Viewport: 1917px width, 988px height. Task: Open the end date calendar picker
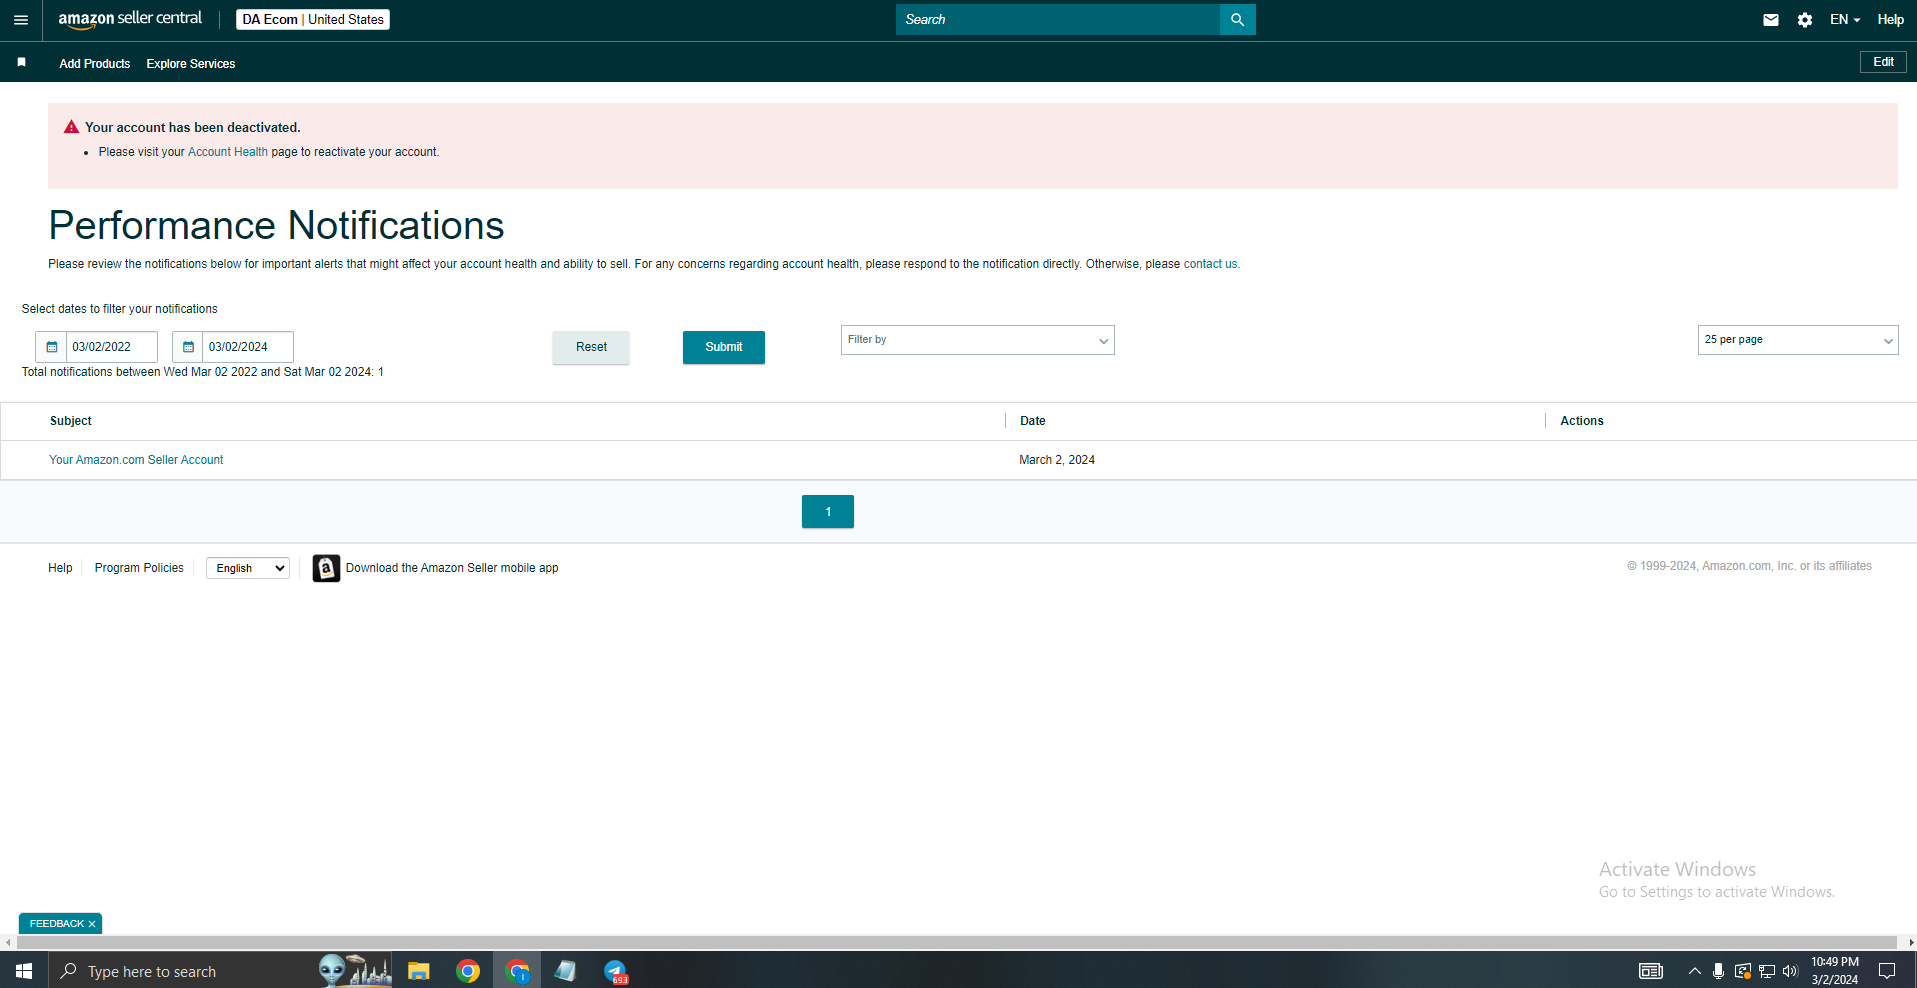coord(188,347)
